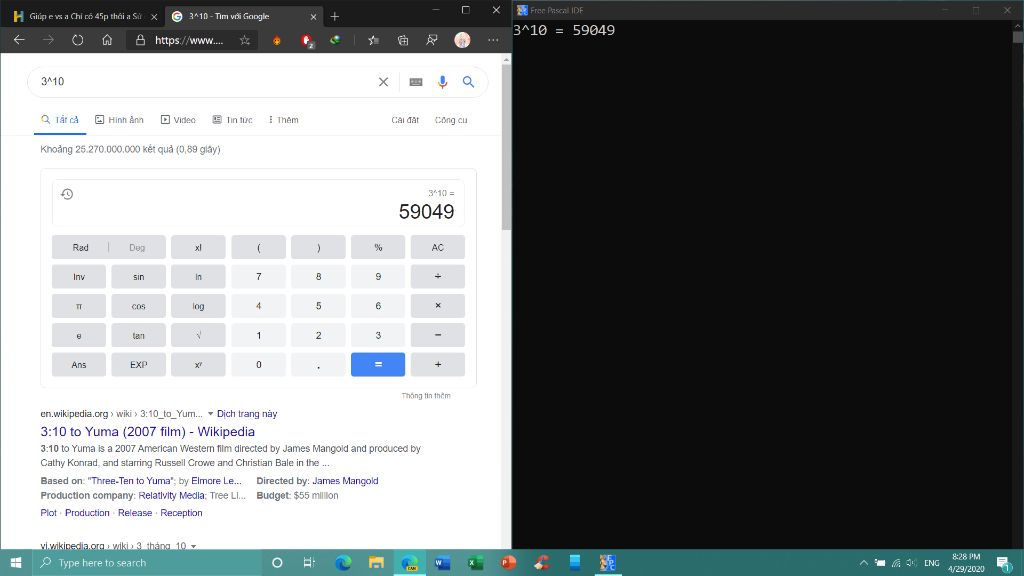The width and height of the screenshot is (1024, 576).
Task: Click the calculator EXP key
Action: pyautogui.click(x=138, y=364)
